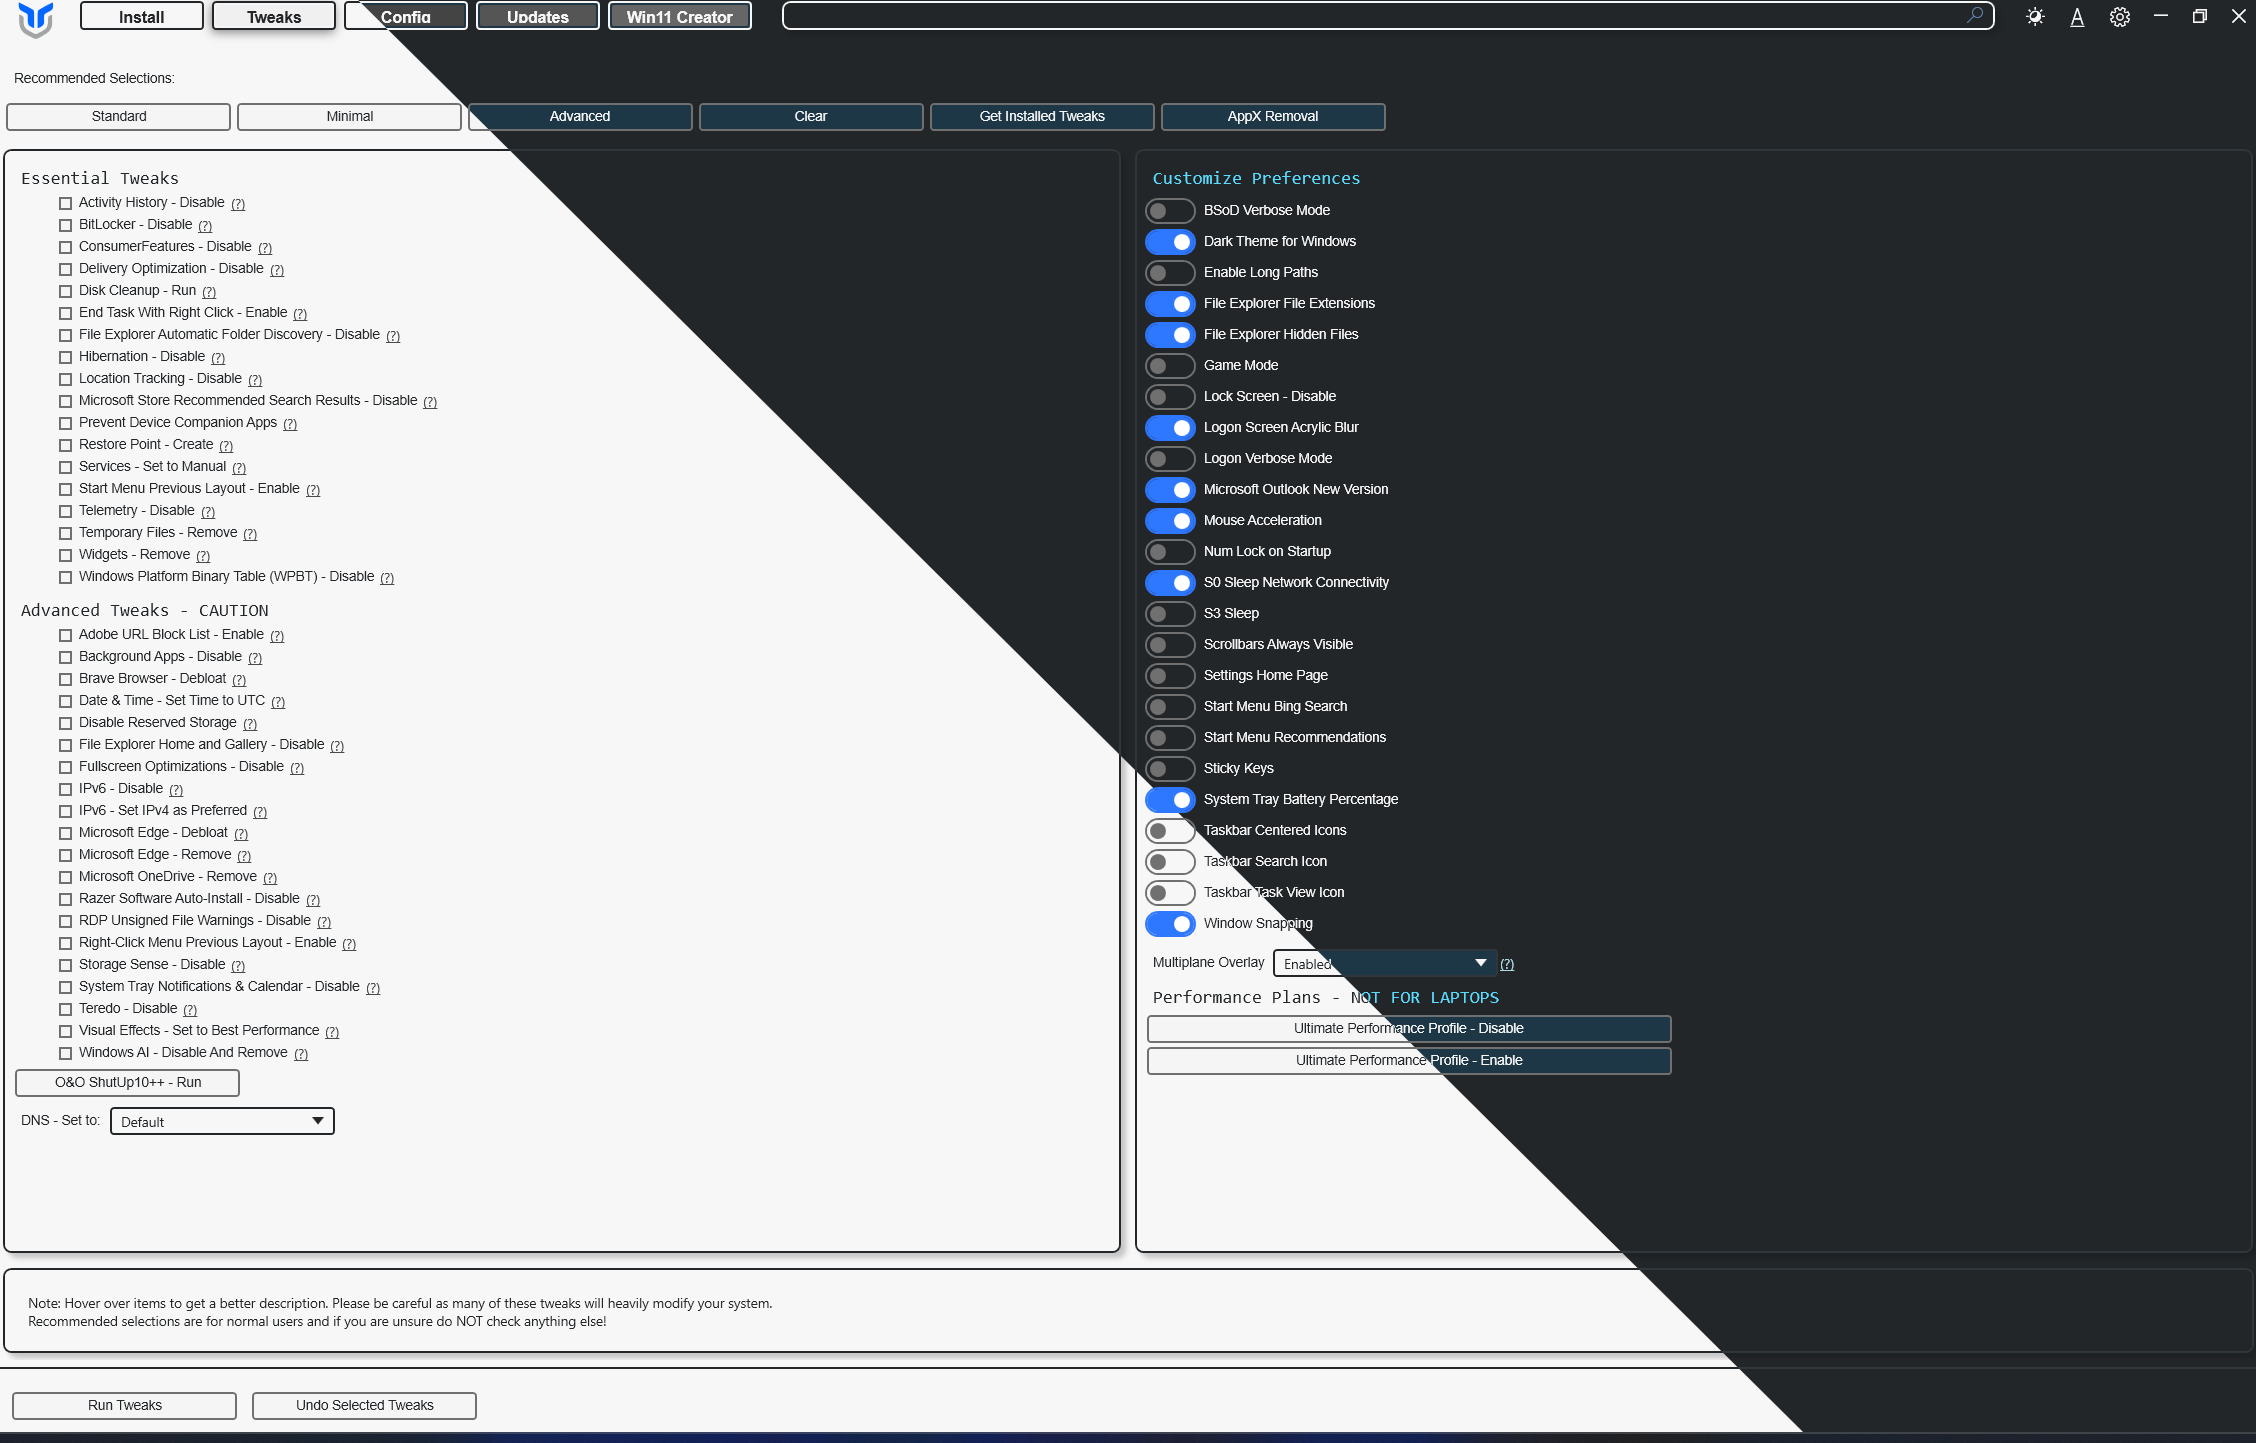The height and width of the screenshot is (1443, 2256).
Task: Check Restore Point - Create checkbox
Action: point(66,446)
